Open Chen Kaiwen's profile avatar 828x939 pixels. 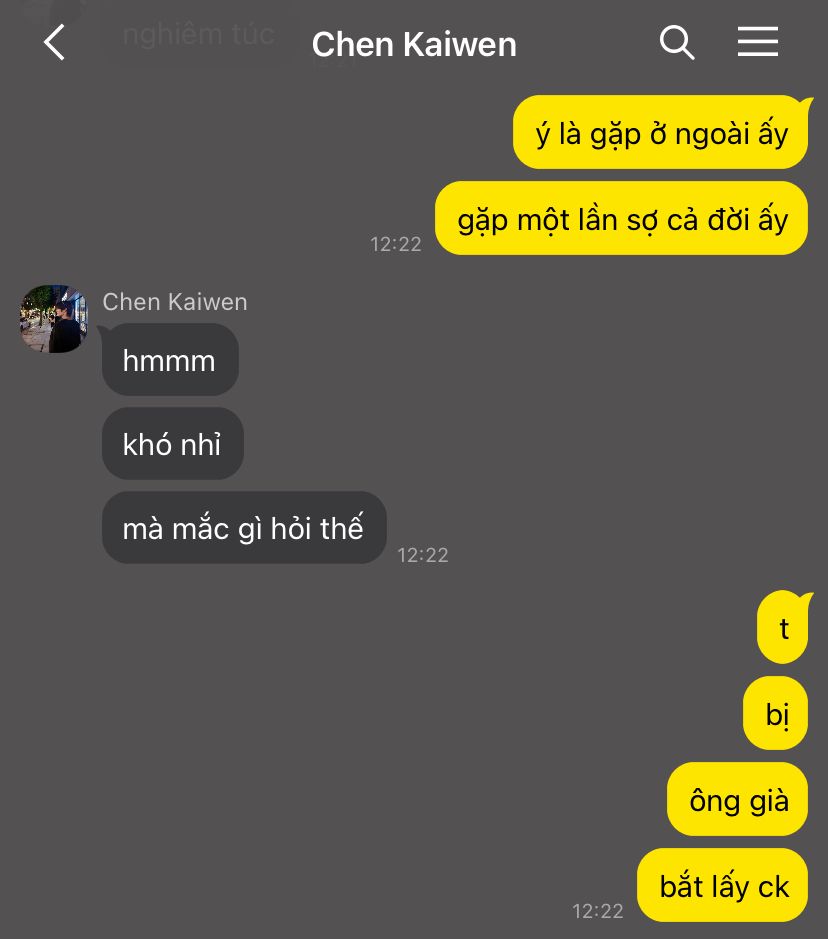[54, 319]
